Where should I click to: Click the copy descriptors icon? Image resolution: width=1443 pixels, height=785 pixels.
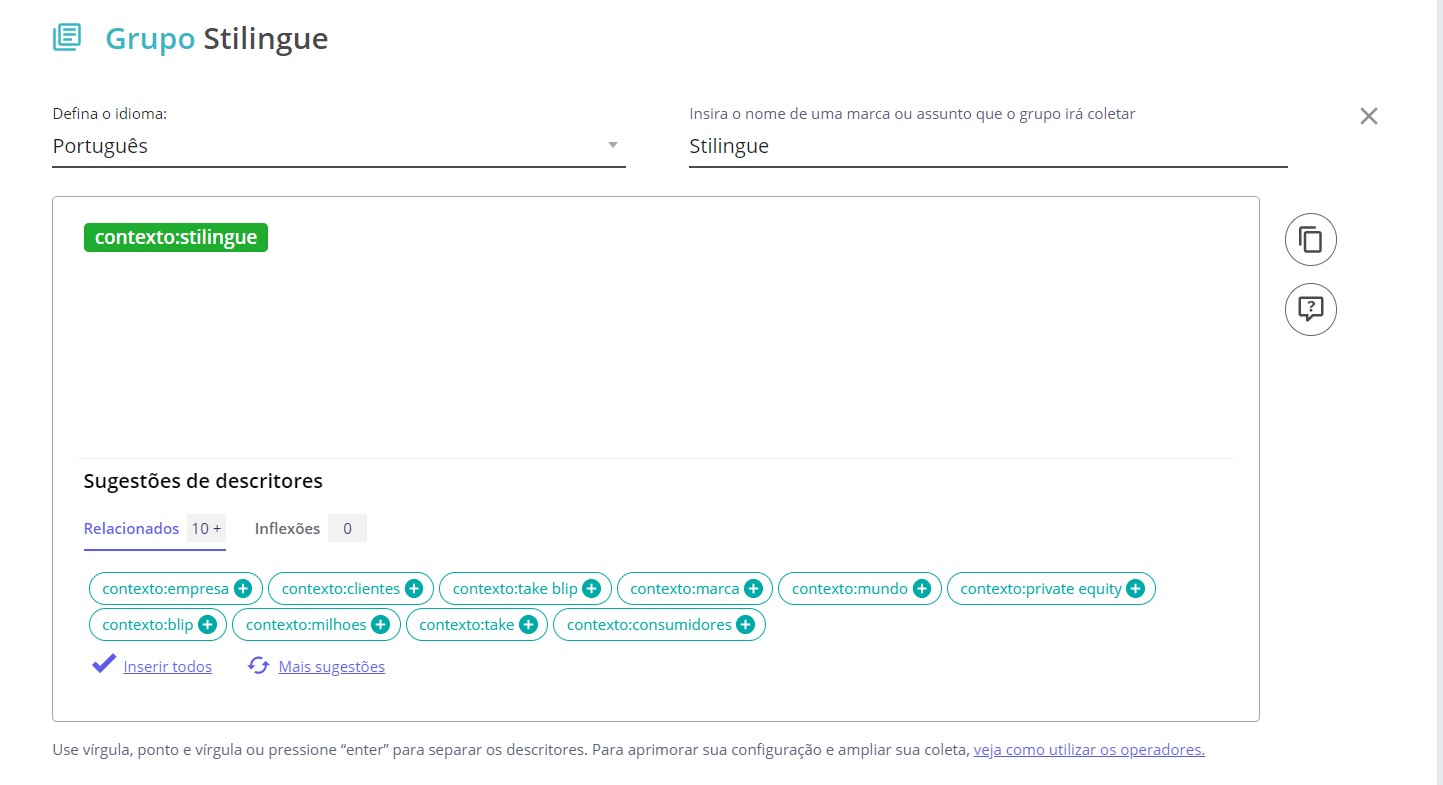[1310, 240]
